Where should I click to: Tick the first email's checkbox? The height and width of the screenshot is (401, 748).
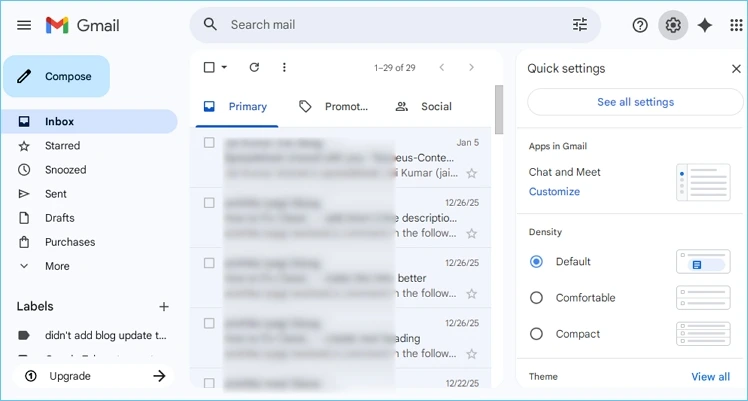[x=209, y=143]
